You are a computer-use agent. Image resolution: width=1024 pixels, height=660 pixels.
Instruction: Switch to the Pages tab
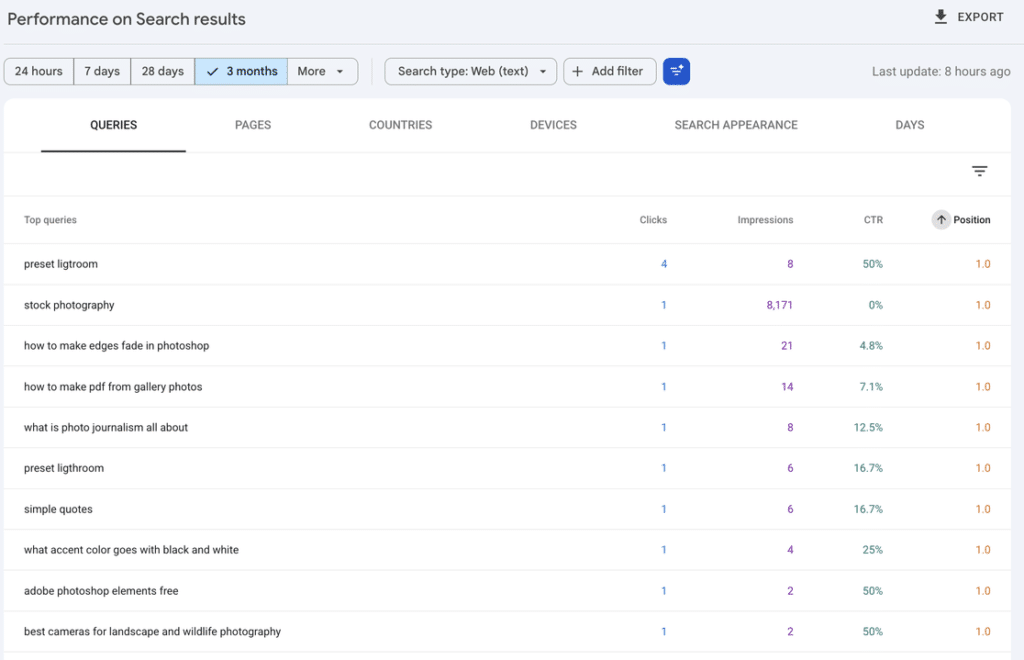(x=253, y=125)
